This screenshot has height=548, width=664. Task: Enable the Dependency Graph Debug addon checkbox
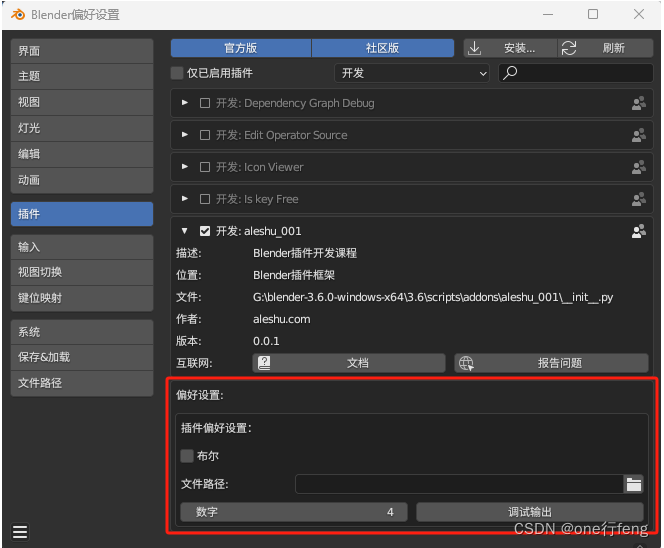point(205,103)
